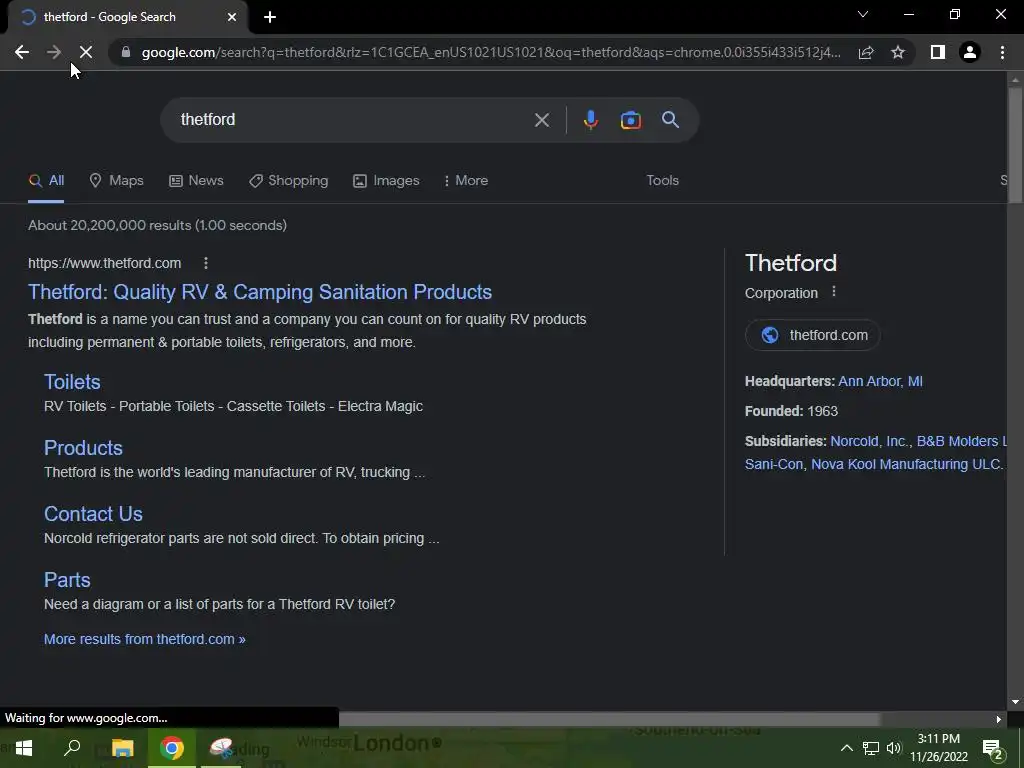Screen dimensions: 1024x768
Task: Select the All results tab
Action: (46, 181)
